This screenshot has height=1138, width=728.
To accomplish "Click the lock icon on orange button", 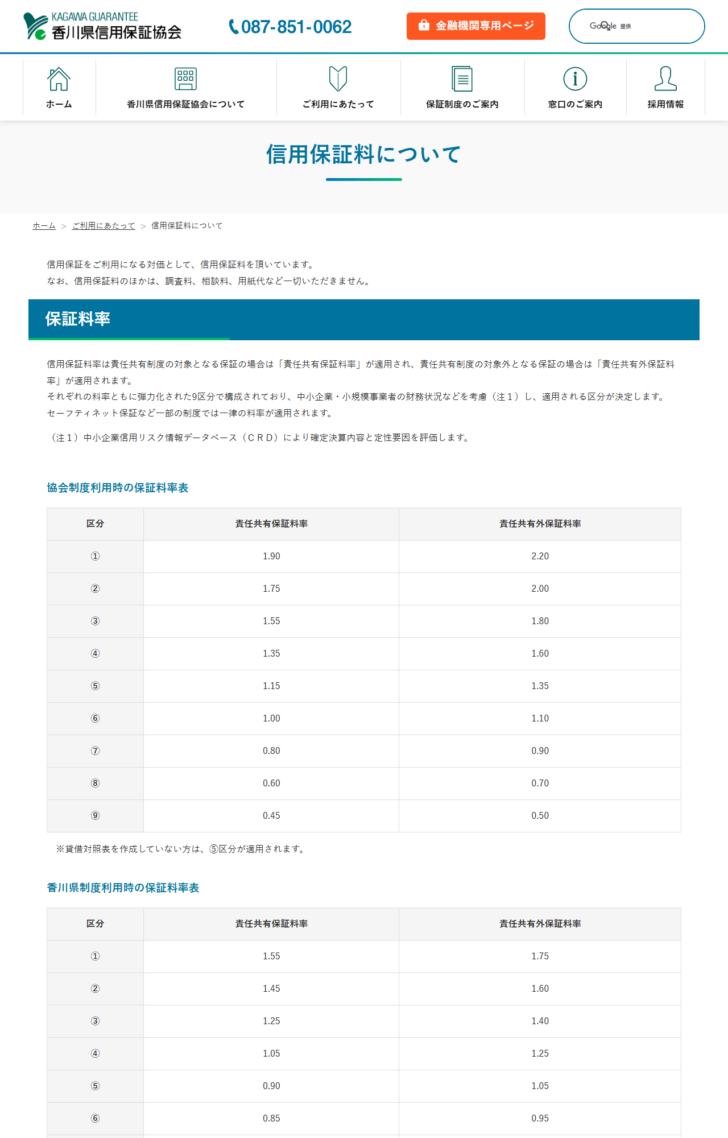I will 424,25.
